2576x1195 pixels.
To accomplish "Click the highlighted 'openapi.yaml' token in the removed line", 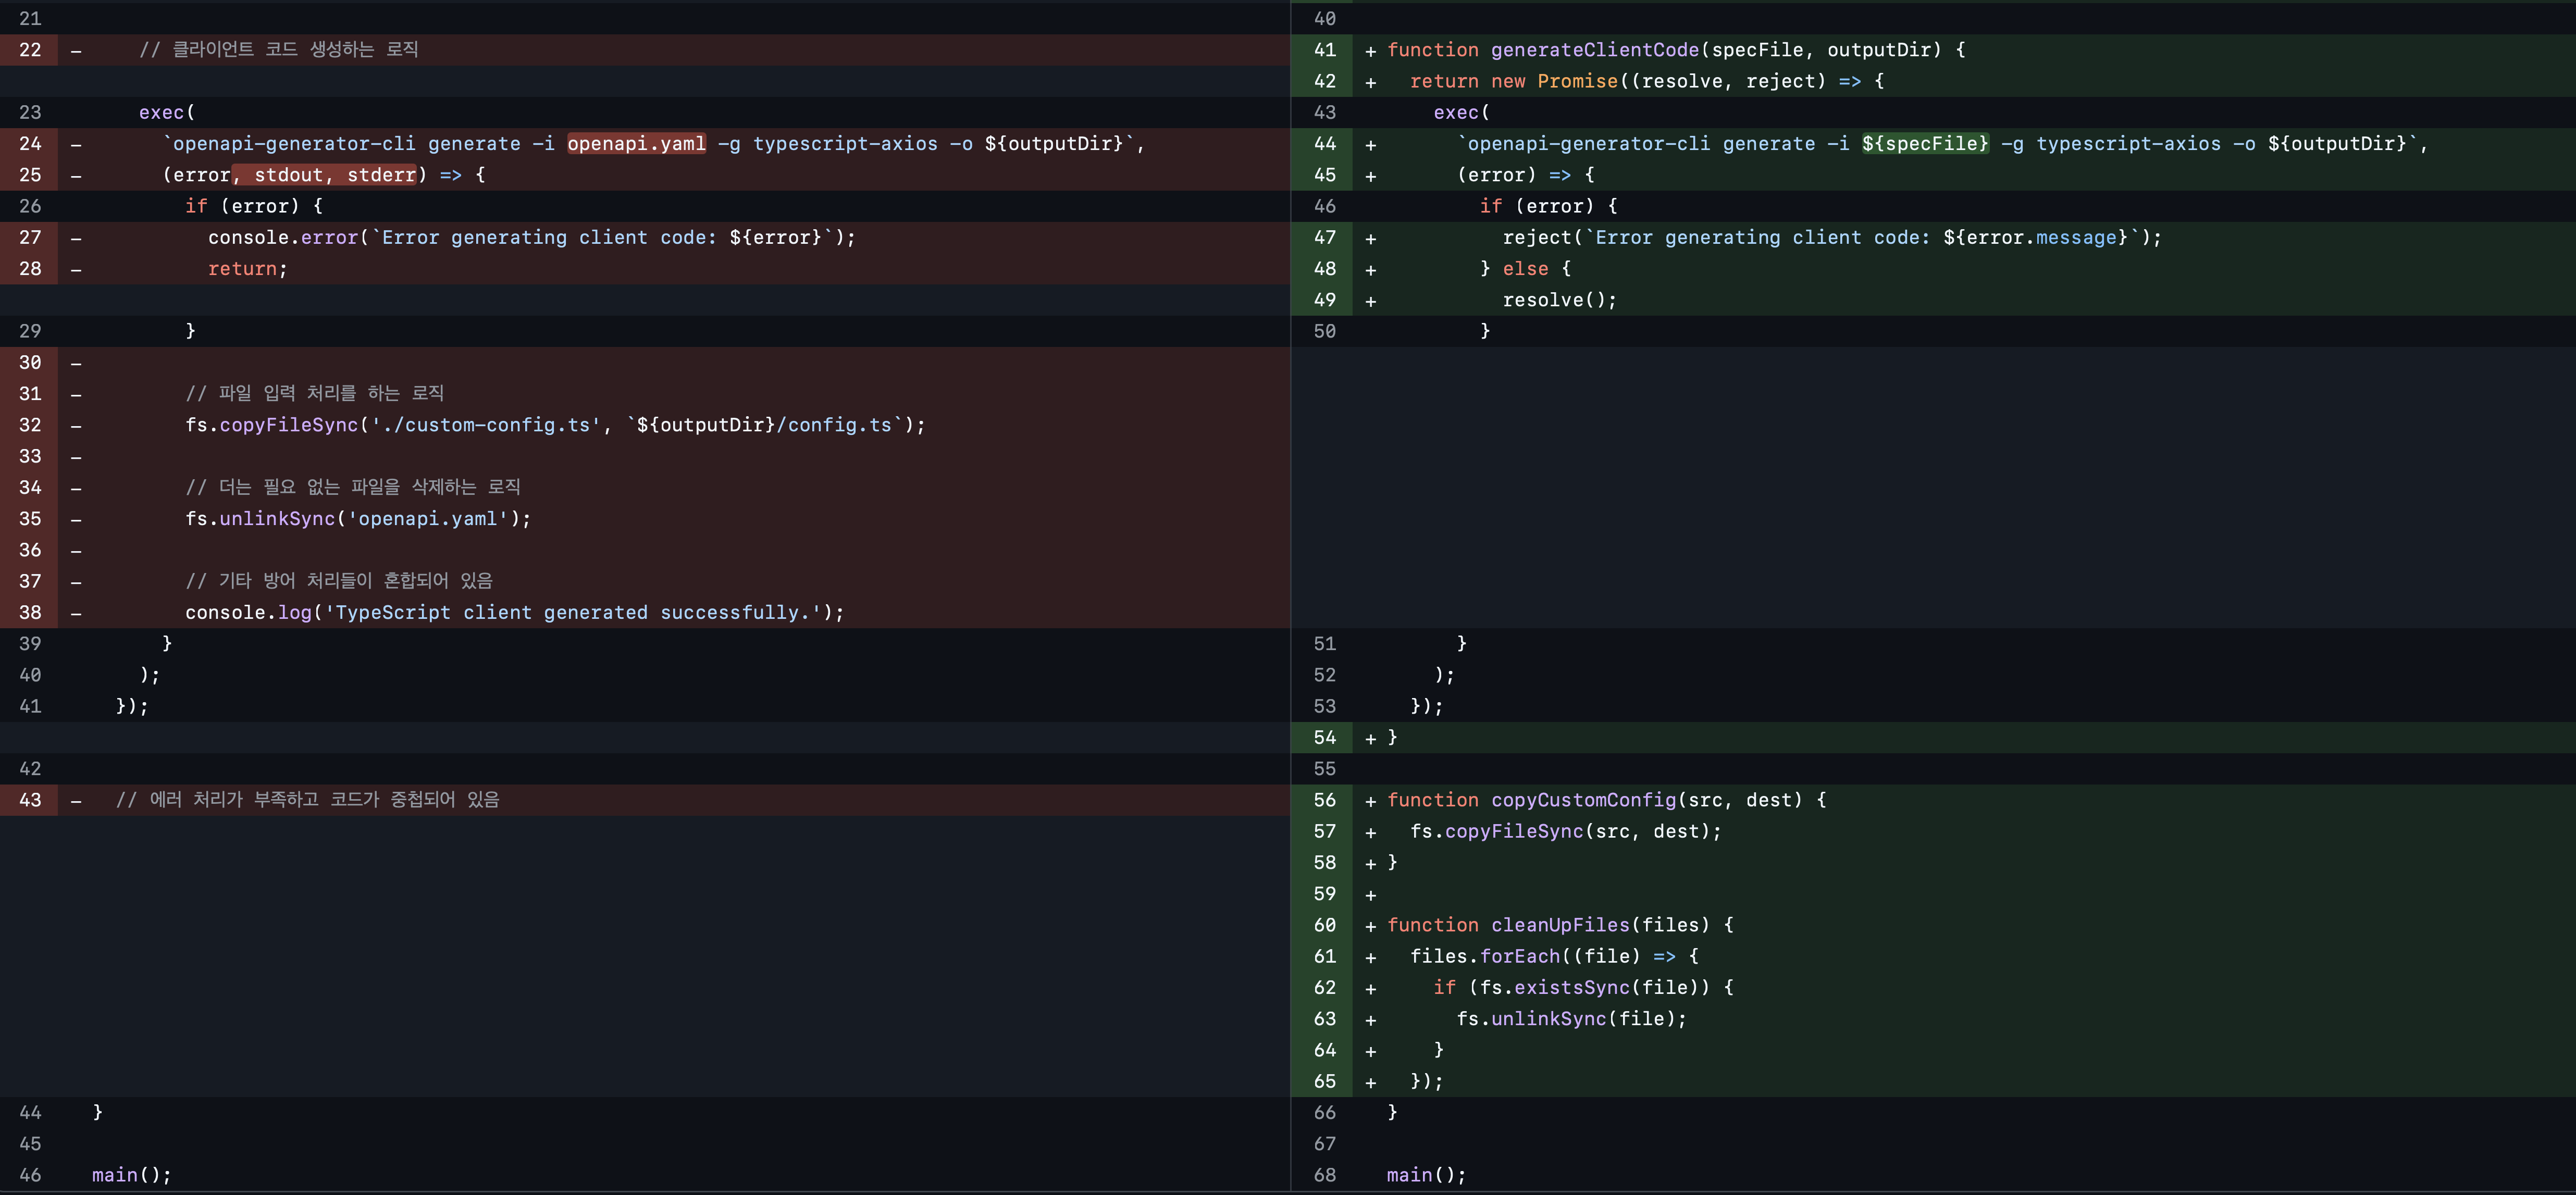I will tap(636, 144).
